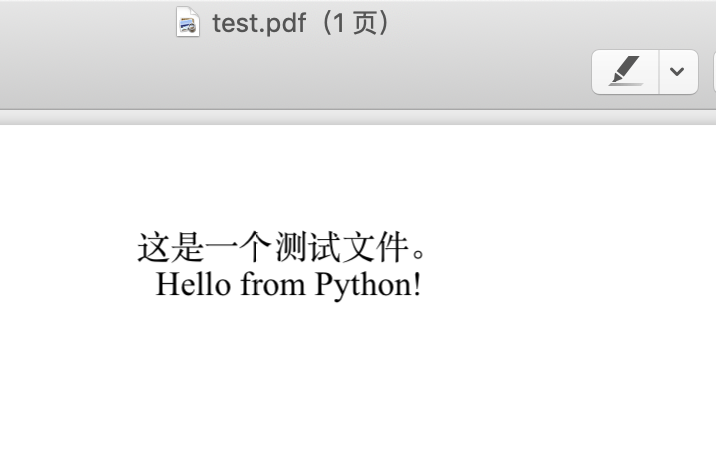Click the cut-off toolbar button right of chevron

pos(713,72)
